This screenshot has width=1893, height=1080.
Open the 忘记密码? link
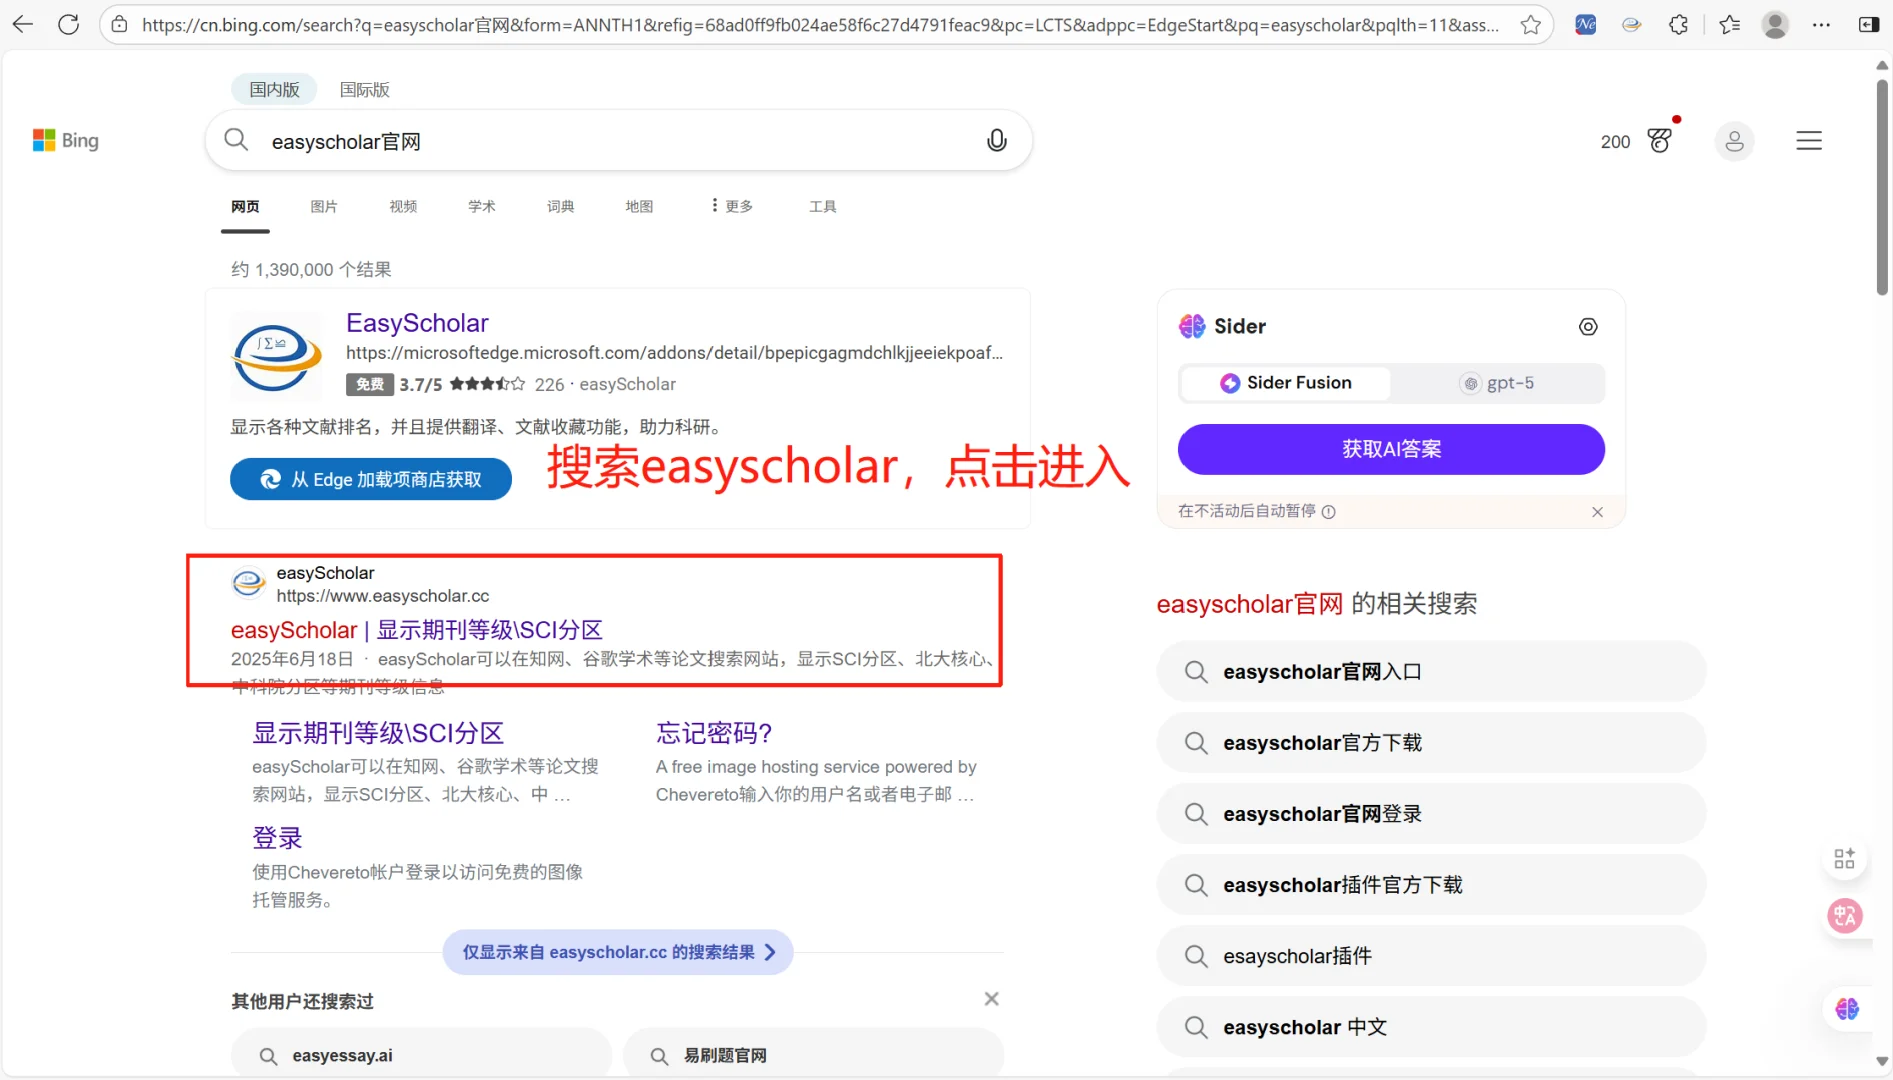[713, 733]
